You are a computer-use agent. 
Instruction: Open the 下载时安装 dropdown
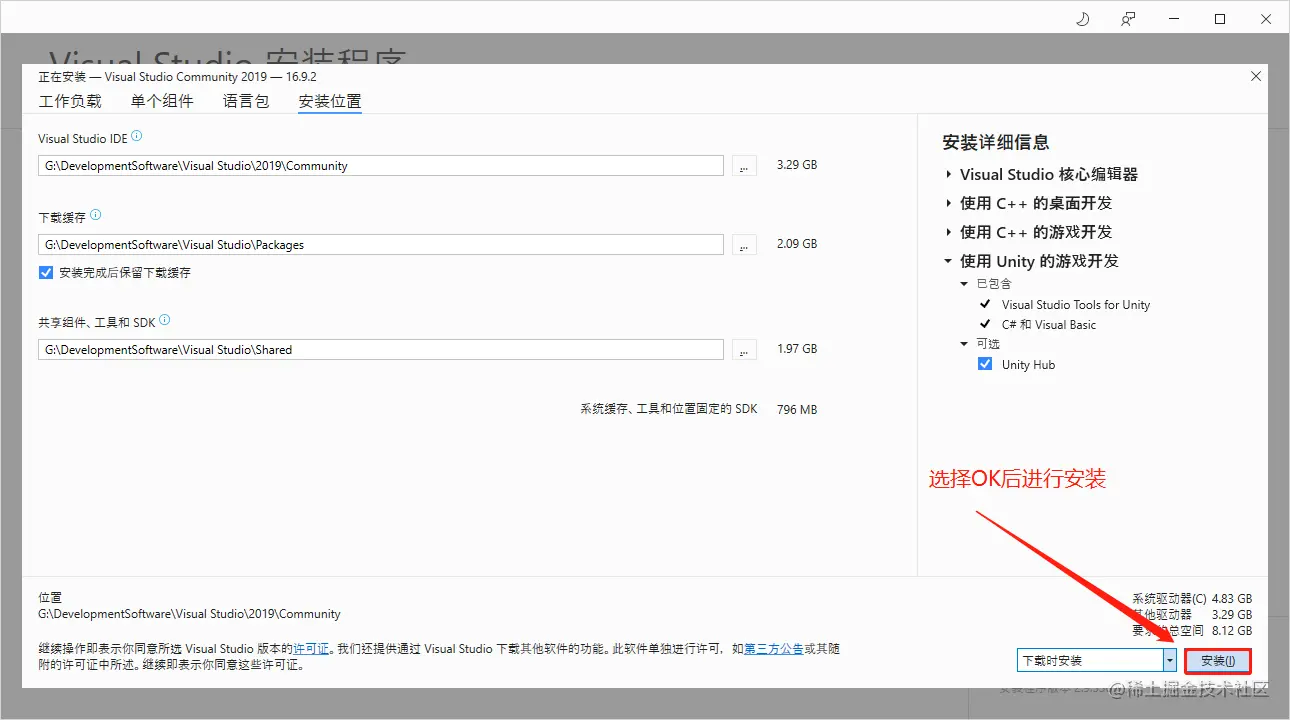coord(1097,660)
